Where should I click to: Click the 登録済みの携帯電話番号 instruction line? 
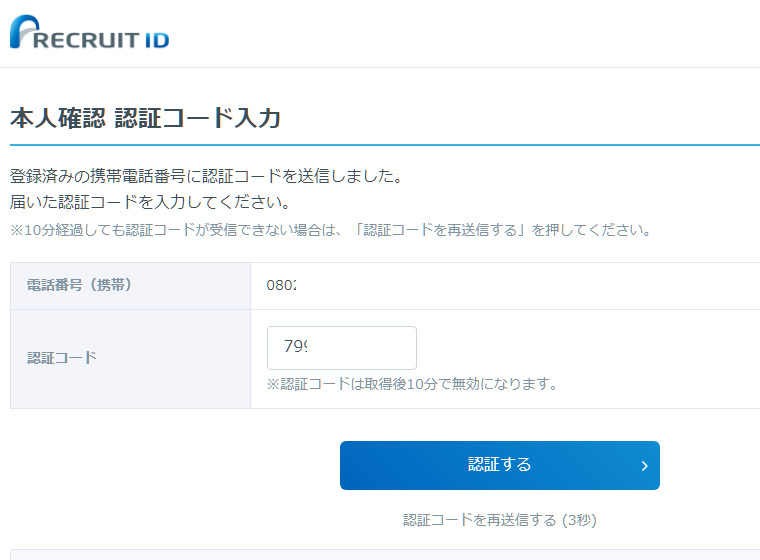click(x=205, y=177)
